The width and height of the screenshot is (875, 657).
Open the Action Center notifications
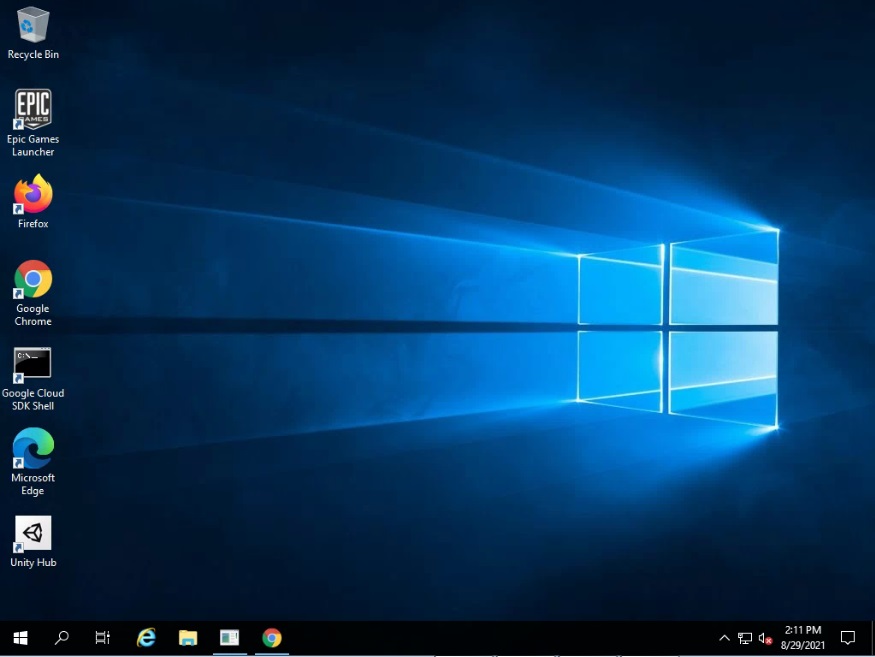tap(848, 637)
